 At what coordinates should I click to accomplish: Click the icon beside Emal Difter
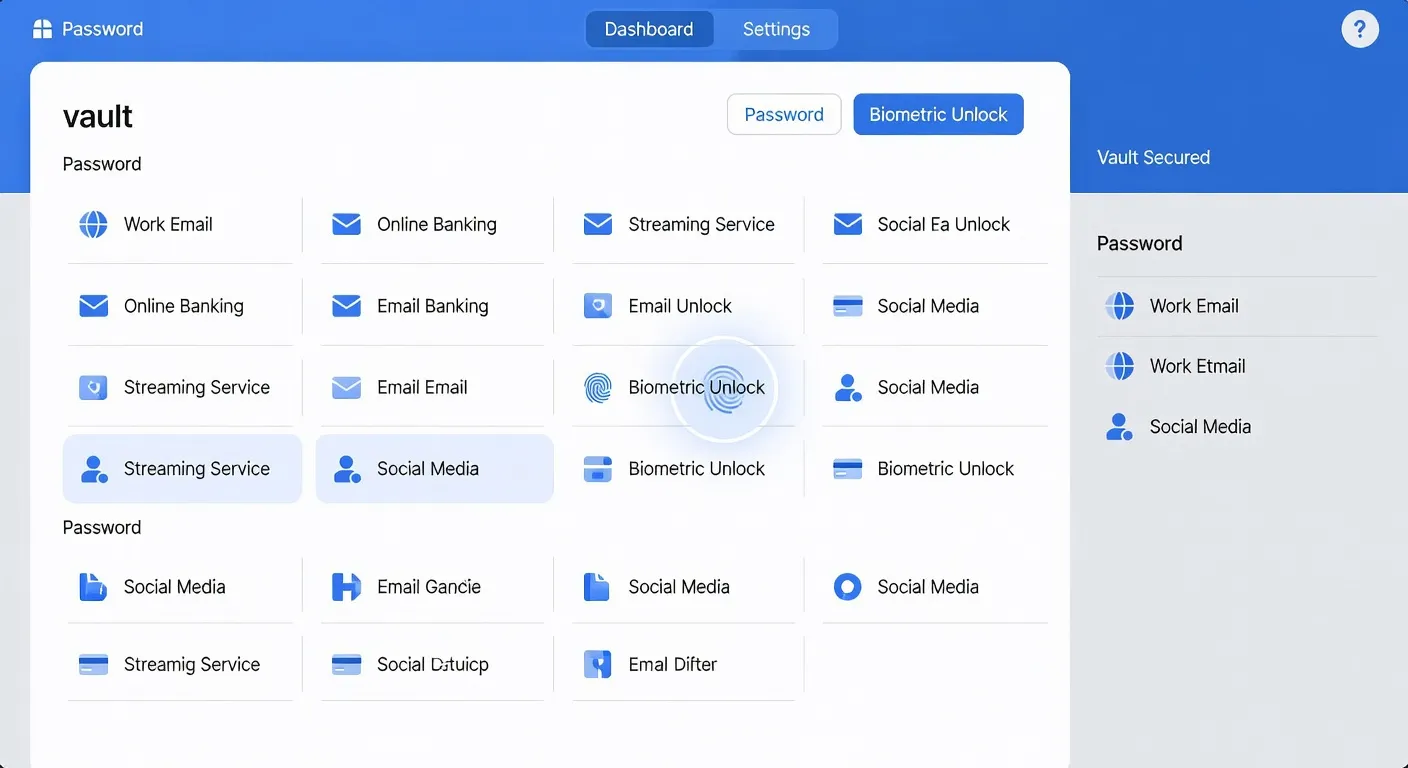pyautogui.click(x=597, y=664)
